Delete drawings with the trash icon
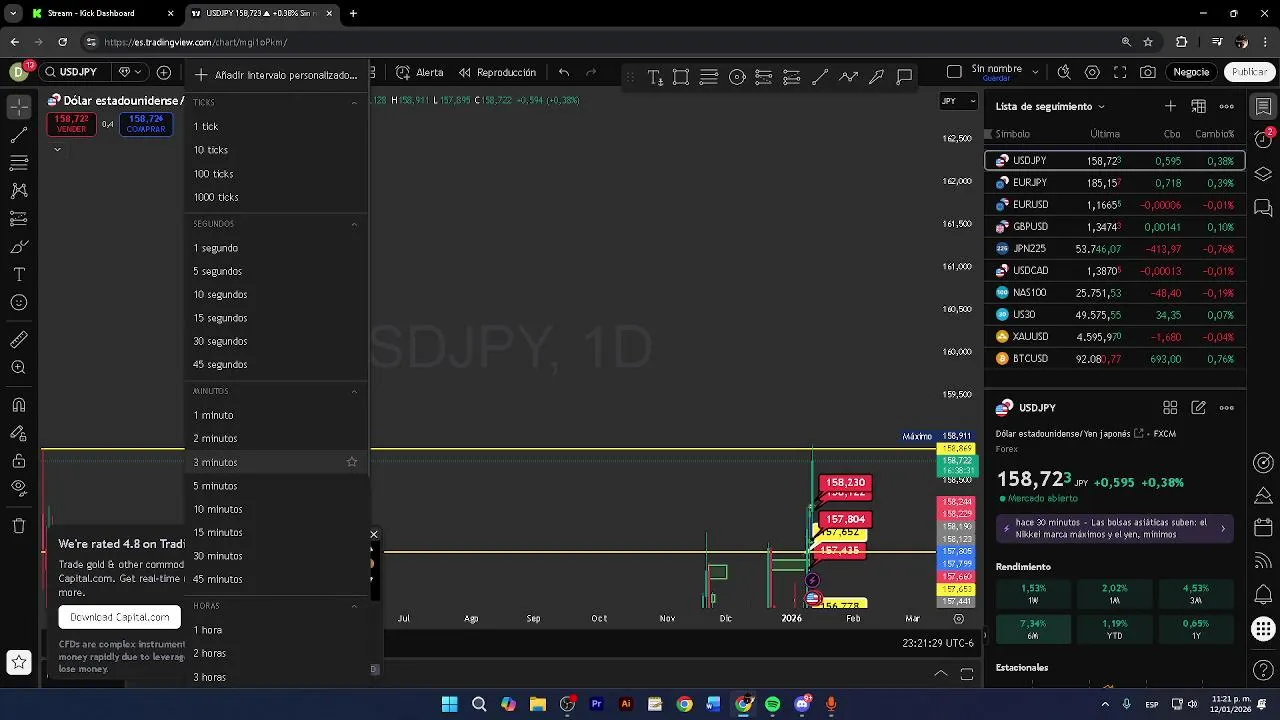The width and height of the screenshot is (1280, 720). pyautogui.click(x=19, y=526)
